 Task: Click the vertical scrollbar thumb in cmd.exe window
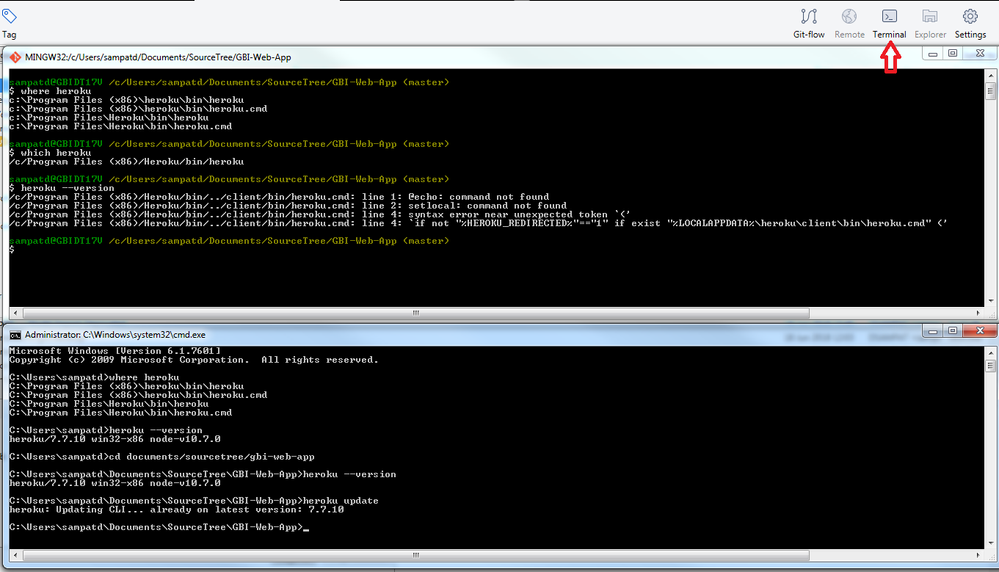(x=990, y=366)
